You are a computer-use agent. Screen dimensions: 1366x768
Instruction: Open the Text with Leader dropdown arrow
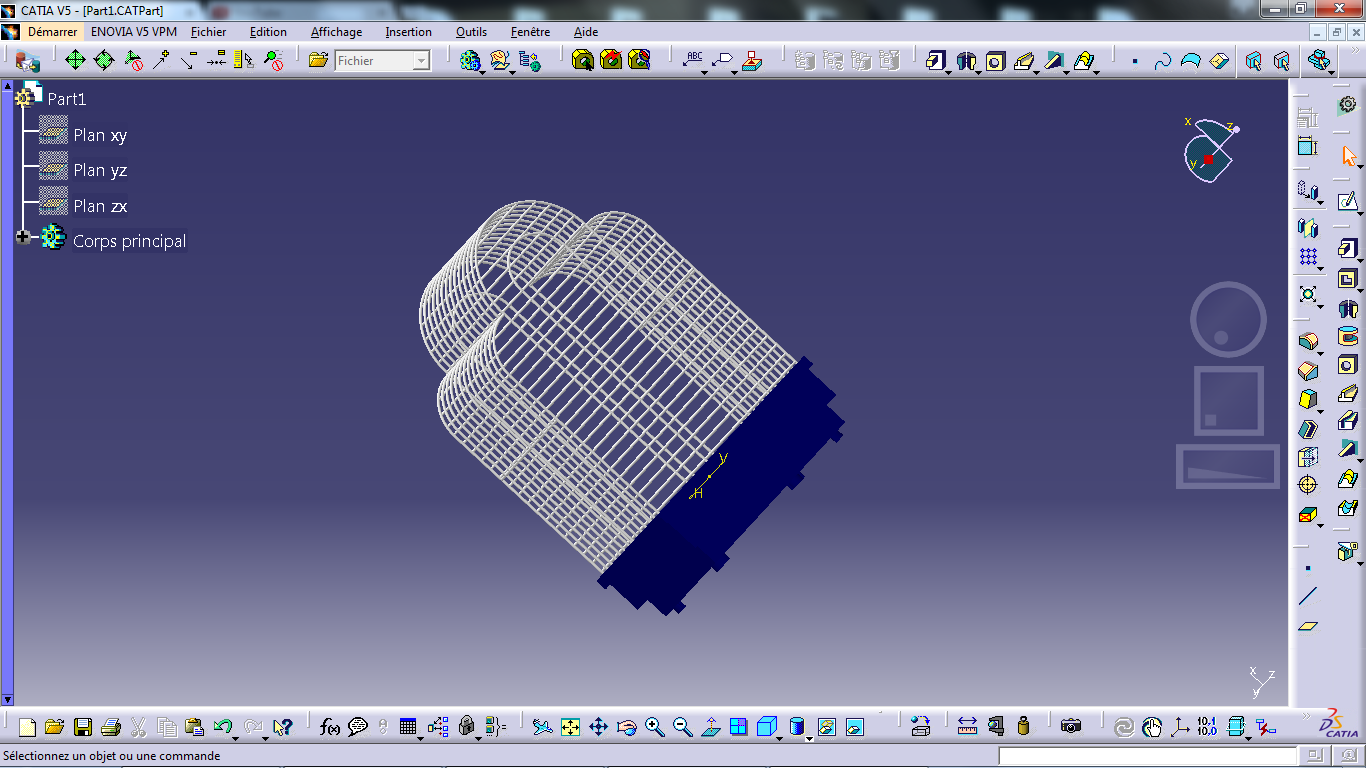click(x=705, y=71)
